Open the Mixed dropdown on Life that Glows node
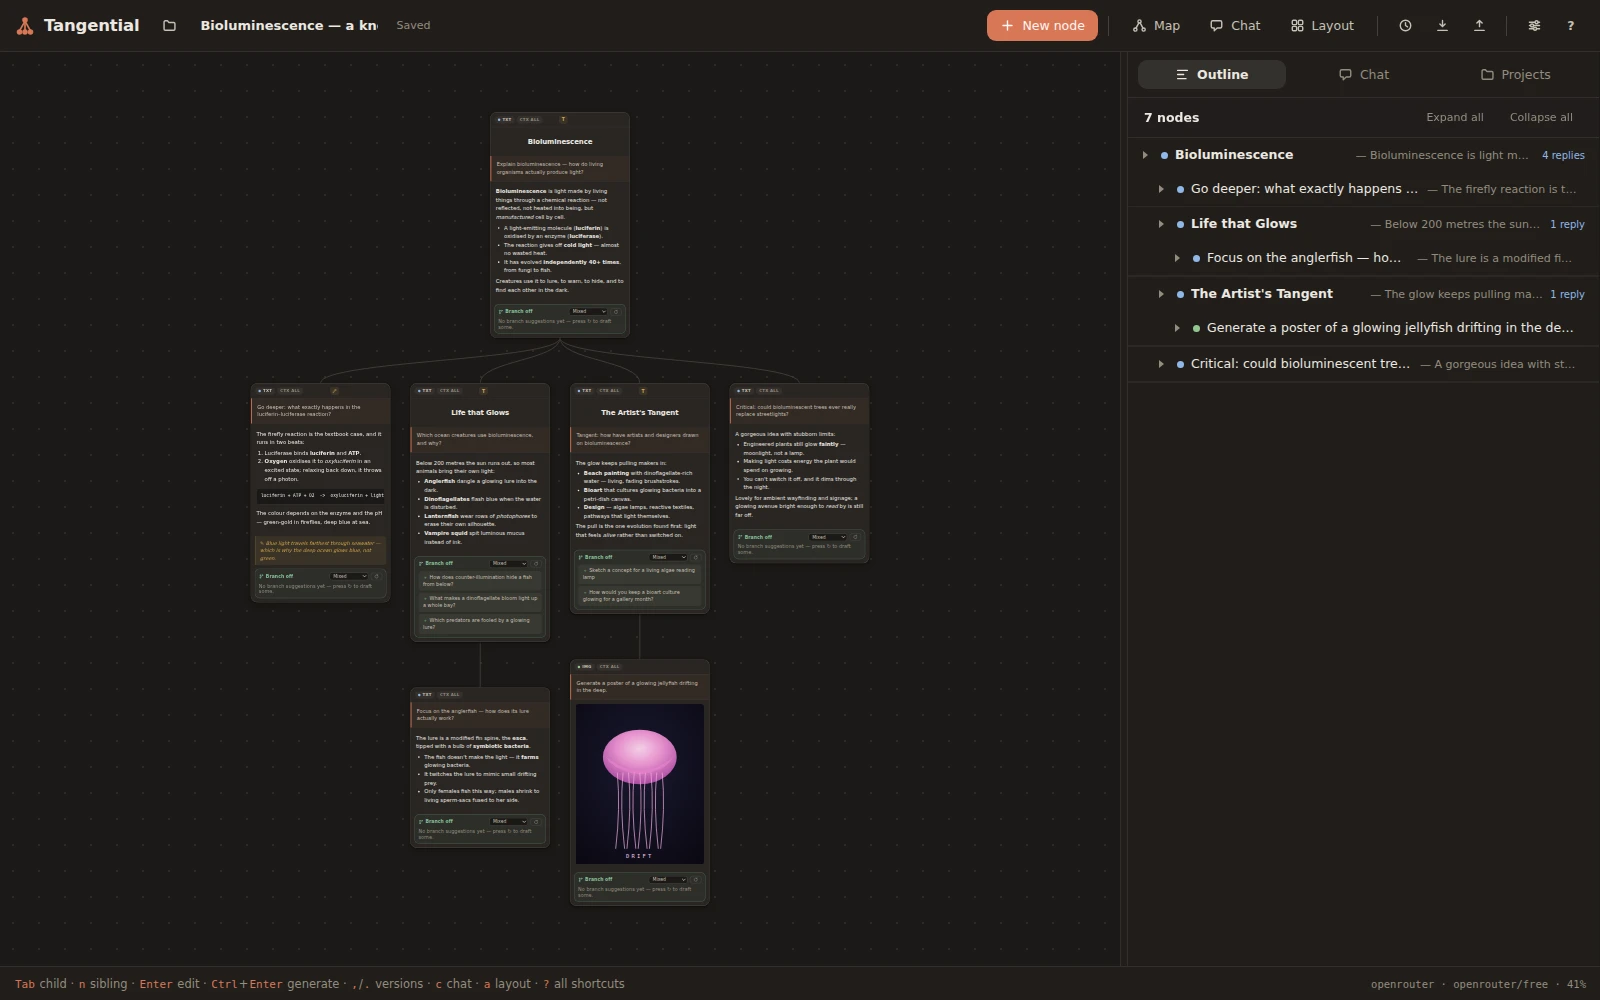This screenshot has height=1000, width=1600. coord(509,563)
